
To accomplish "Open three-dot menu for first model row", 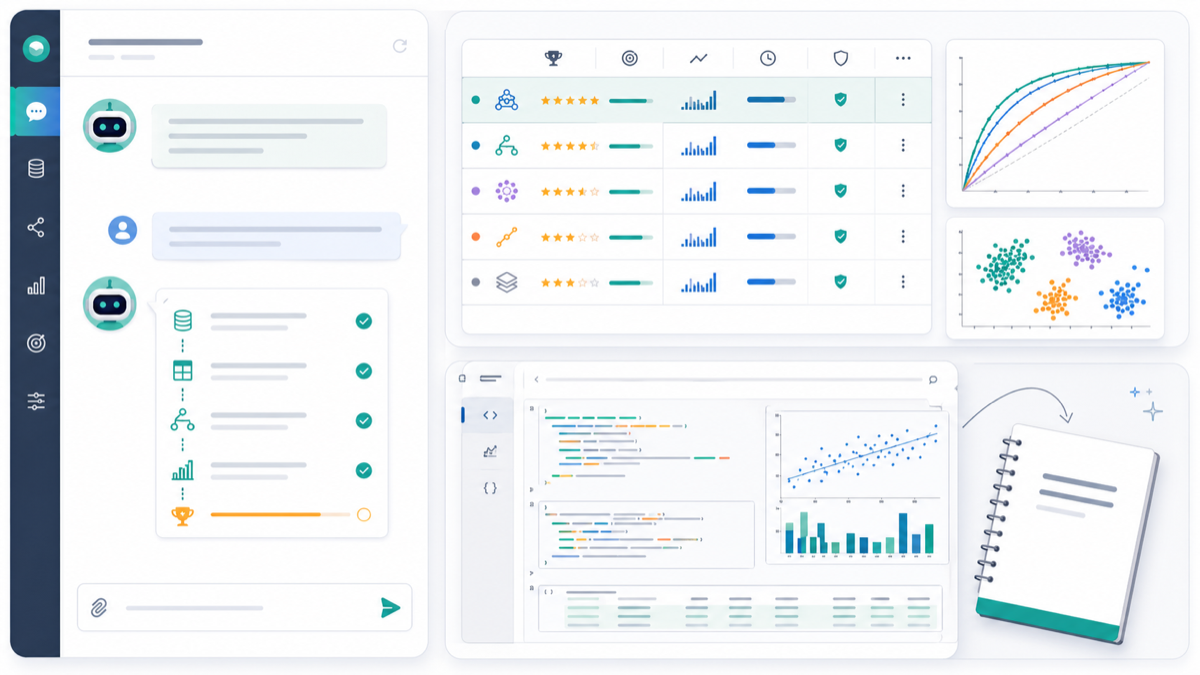I will tap(903, 100).
